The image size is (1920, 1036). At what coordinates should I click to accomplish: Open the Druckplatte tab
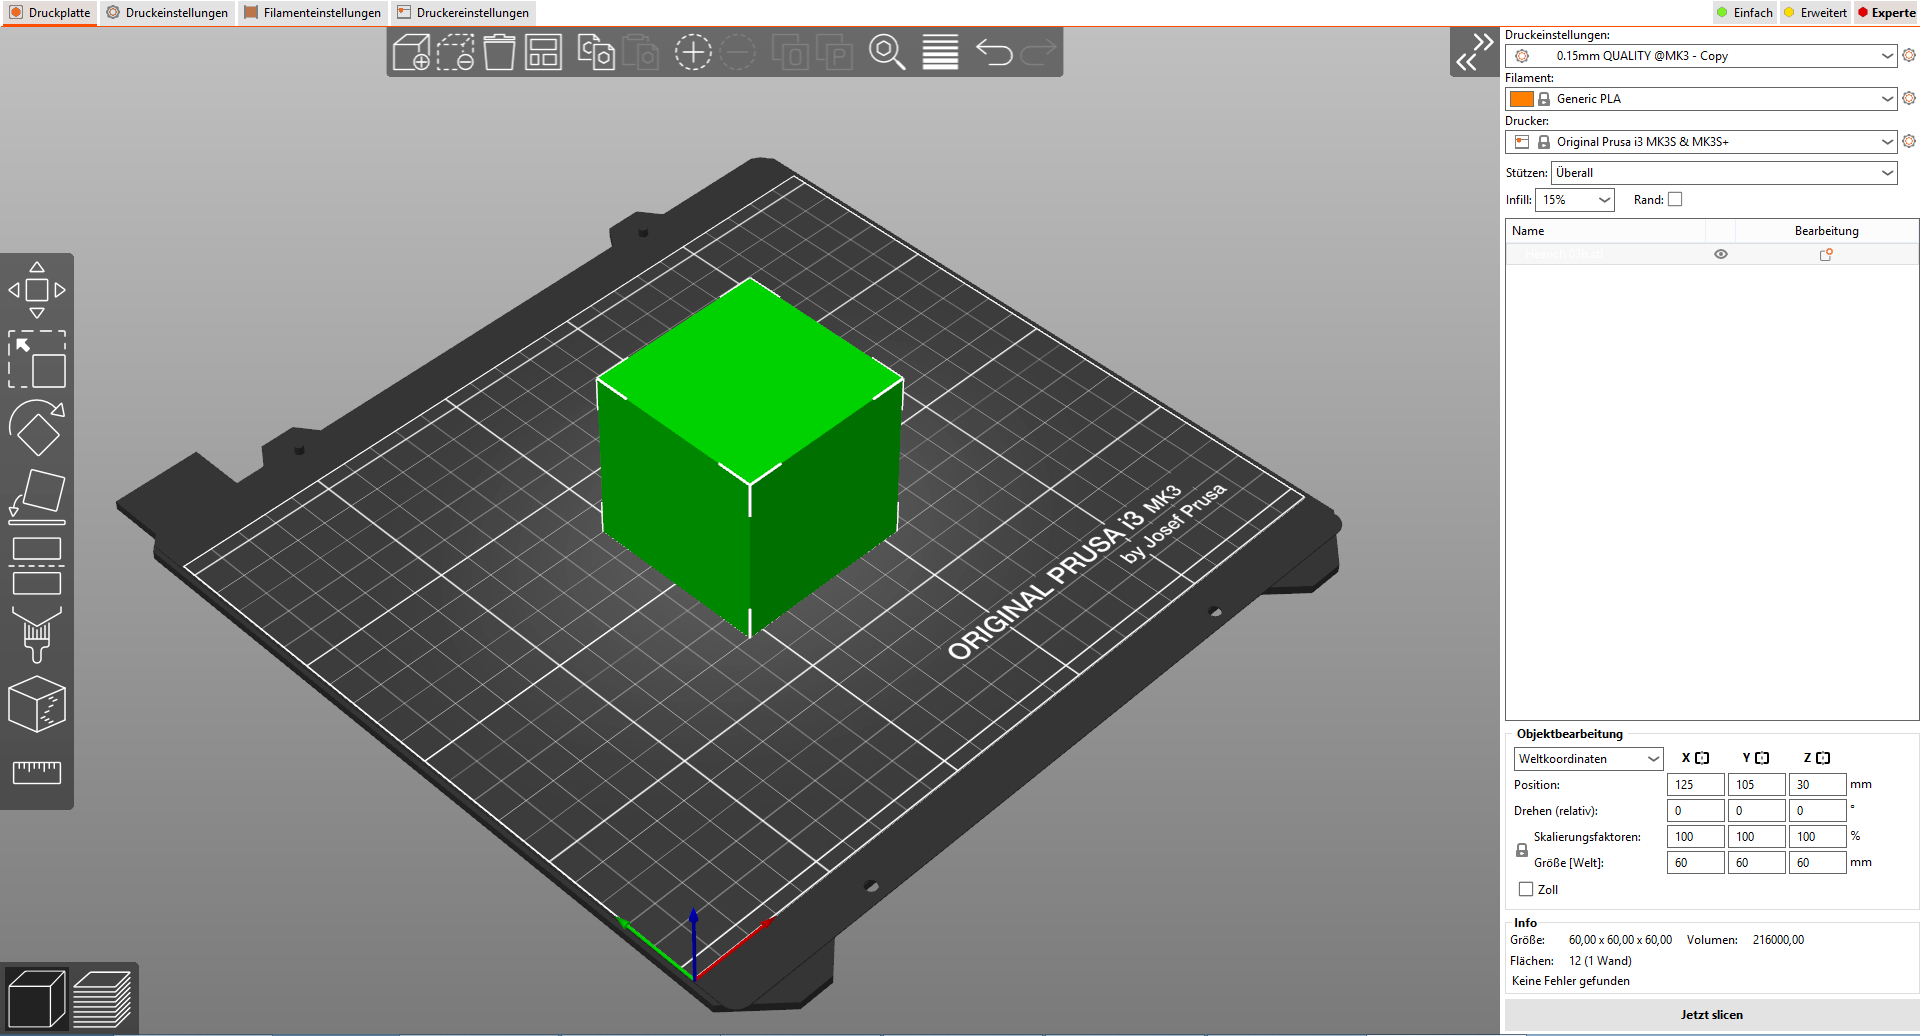[x=50, y=13]
